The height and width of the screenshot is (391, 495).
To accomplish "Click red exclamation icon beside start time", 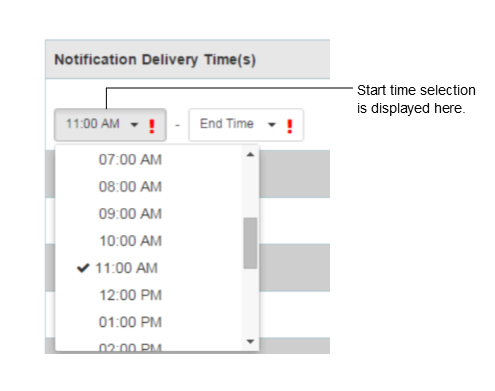I will [152, 127].
